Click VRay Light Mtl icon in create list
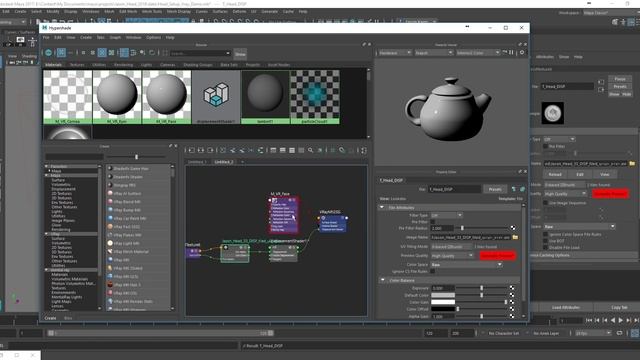Image resolution: width=640 pixels, height=360 pixels. 110,243
